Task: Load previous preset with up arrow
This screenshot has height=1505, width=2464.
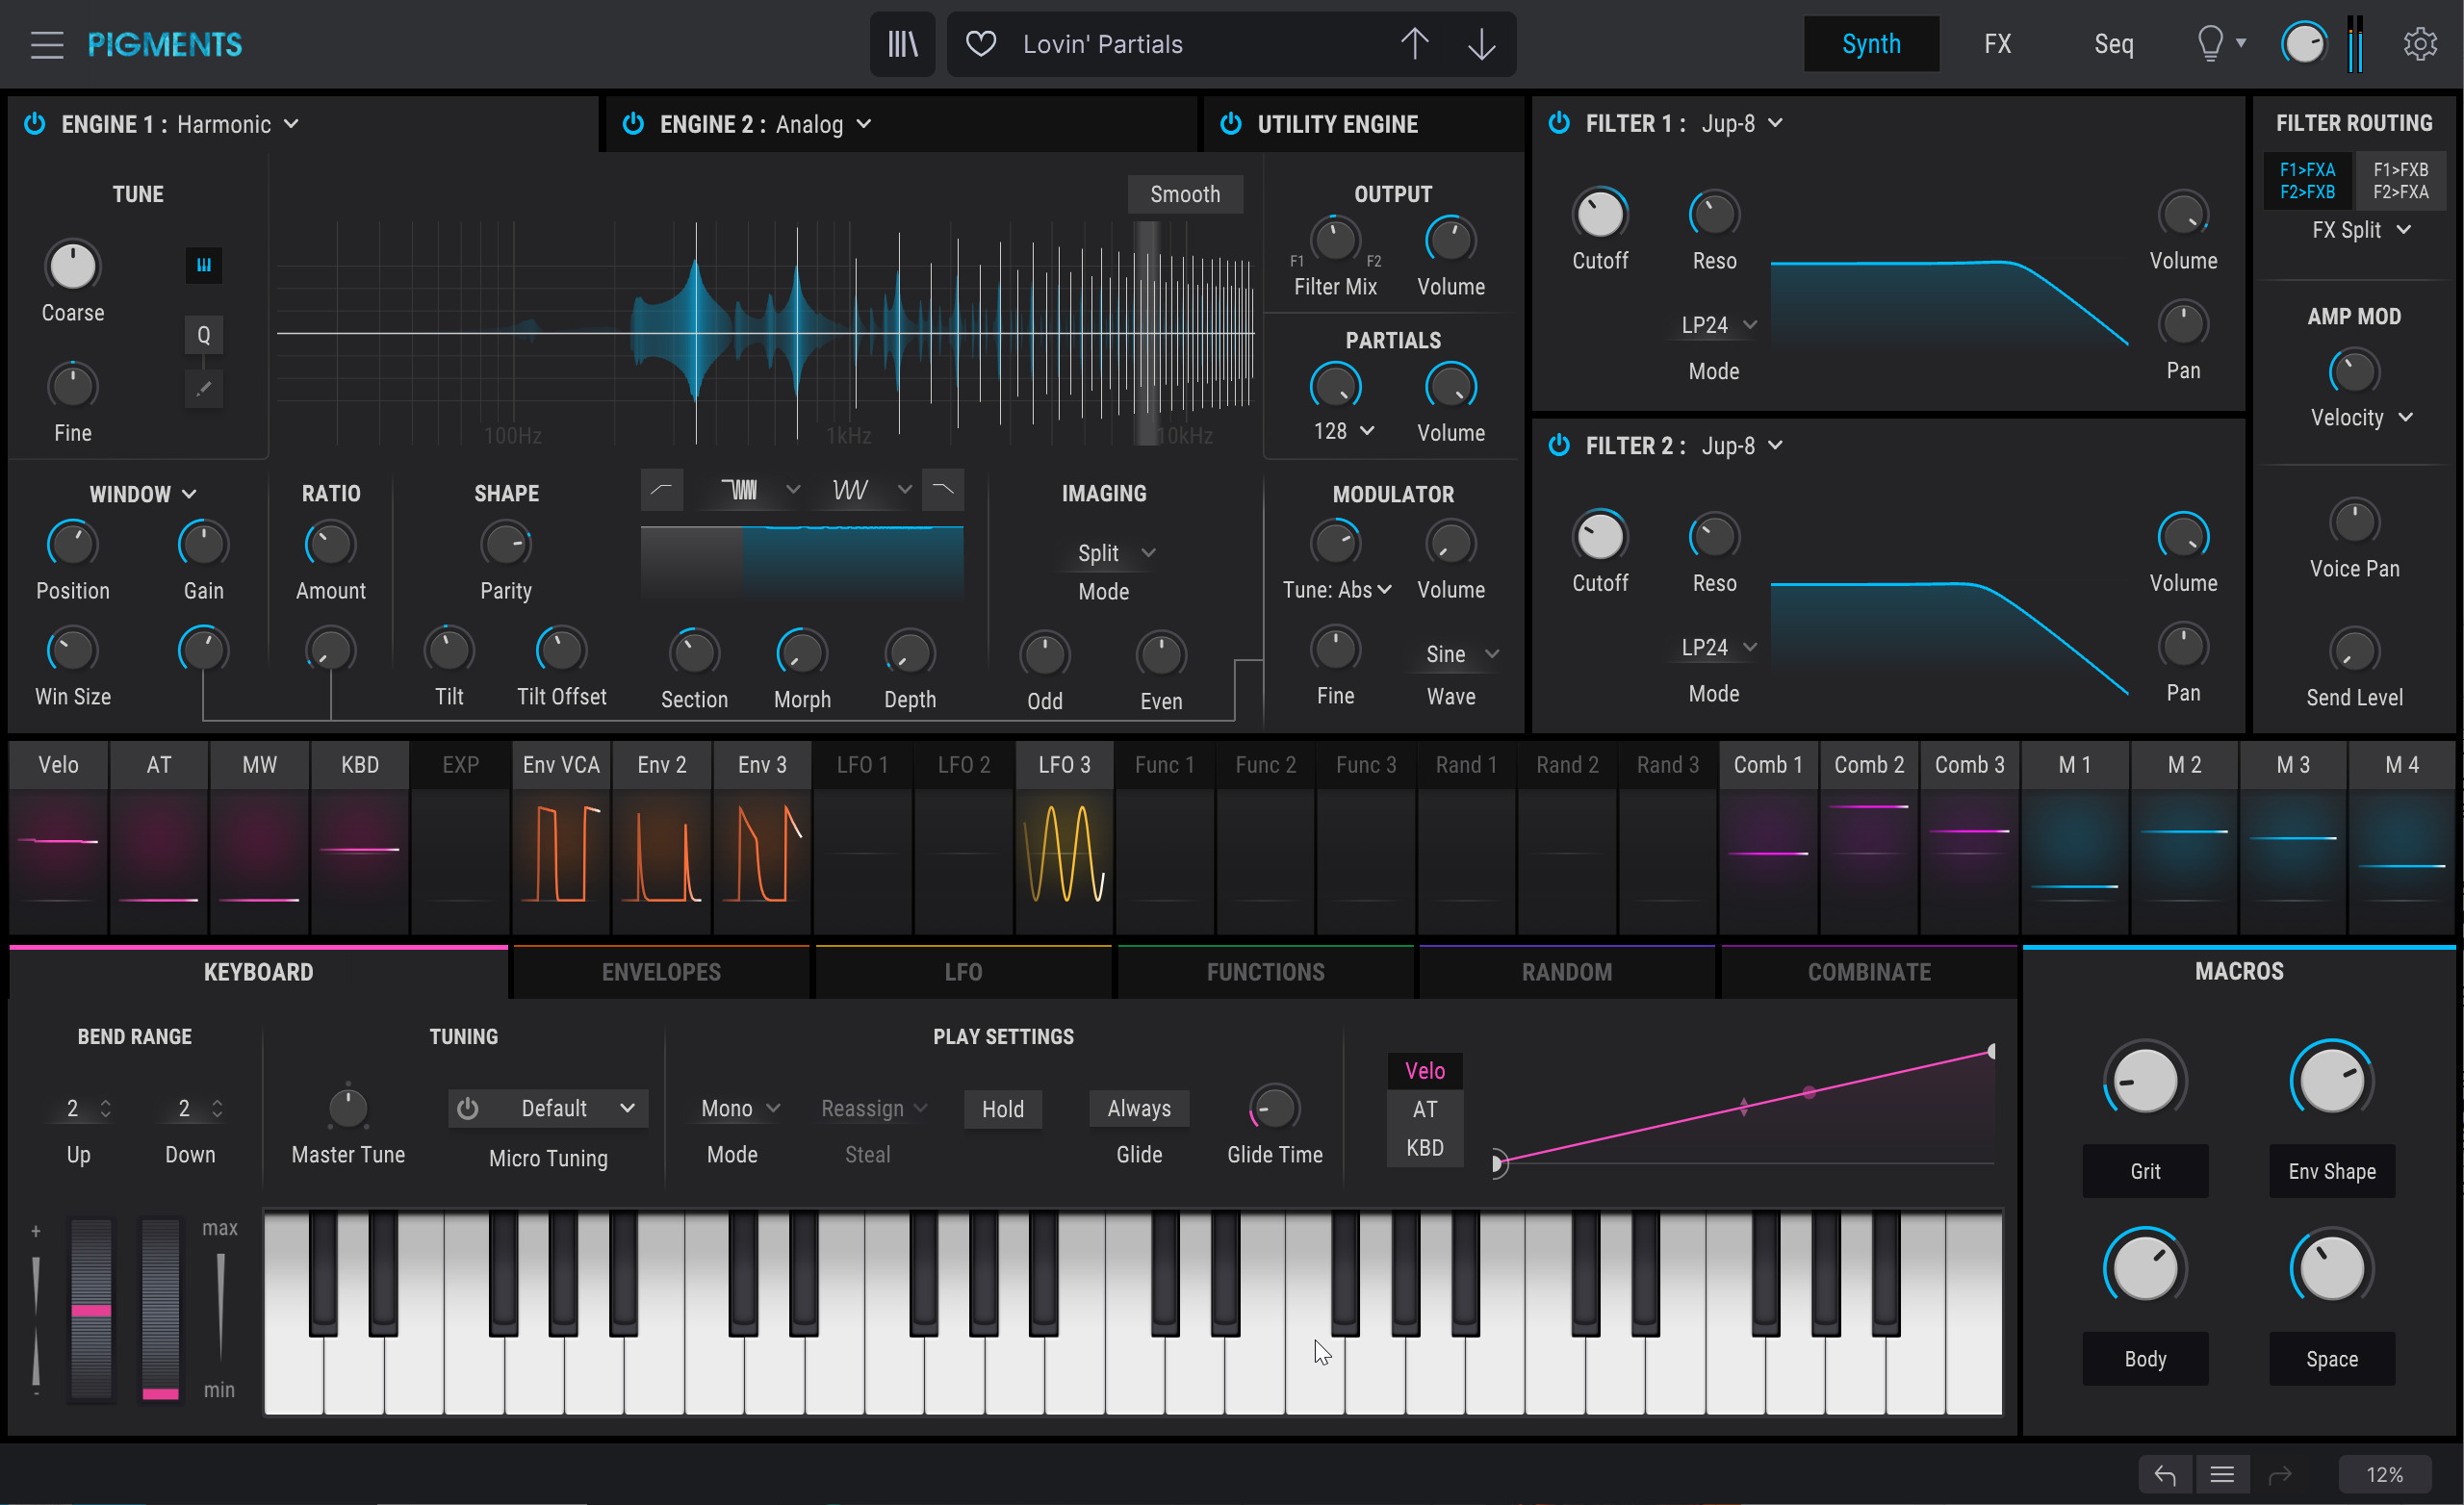Action: click(1414, 44)
